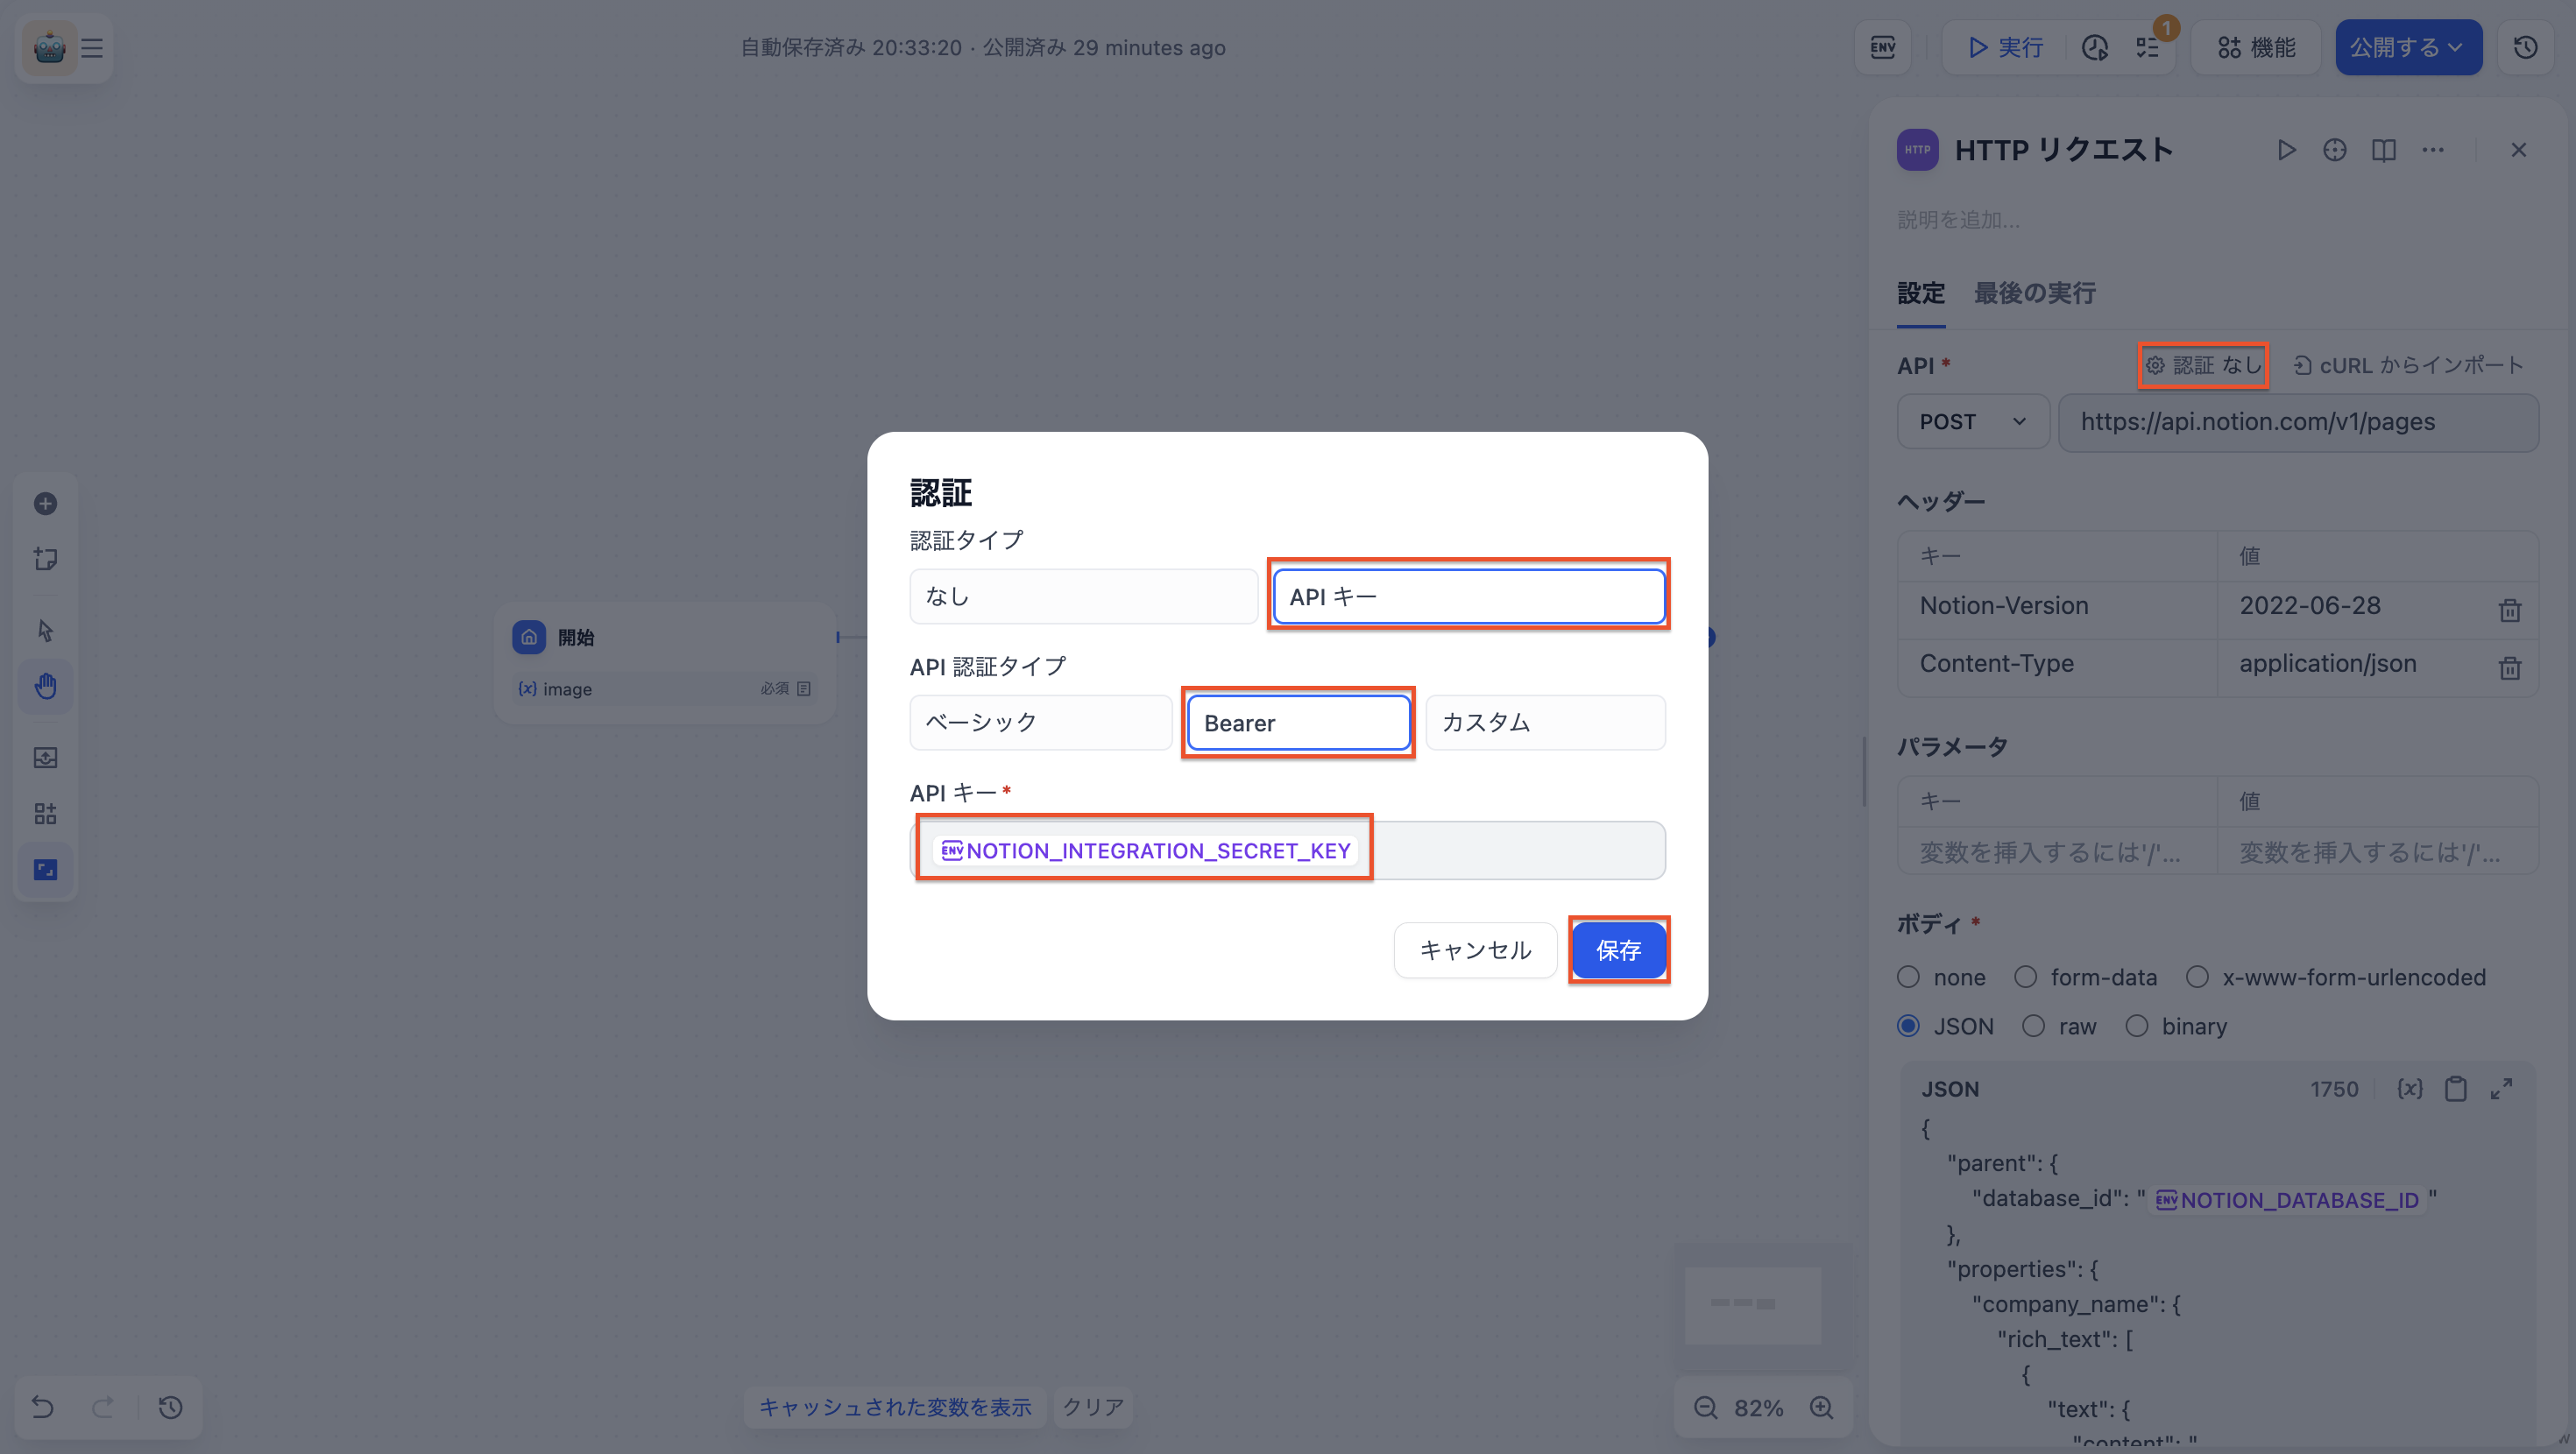
Task: Select the raw body option
Action: tap(2033, 1026)
